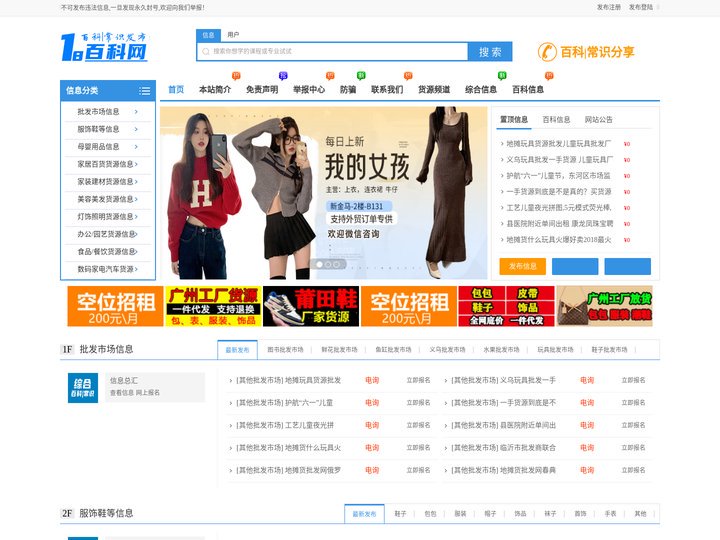Click the search magnifier icon in the search box

[206, 51]
